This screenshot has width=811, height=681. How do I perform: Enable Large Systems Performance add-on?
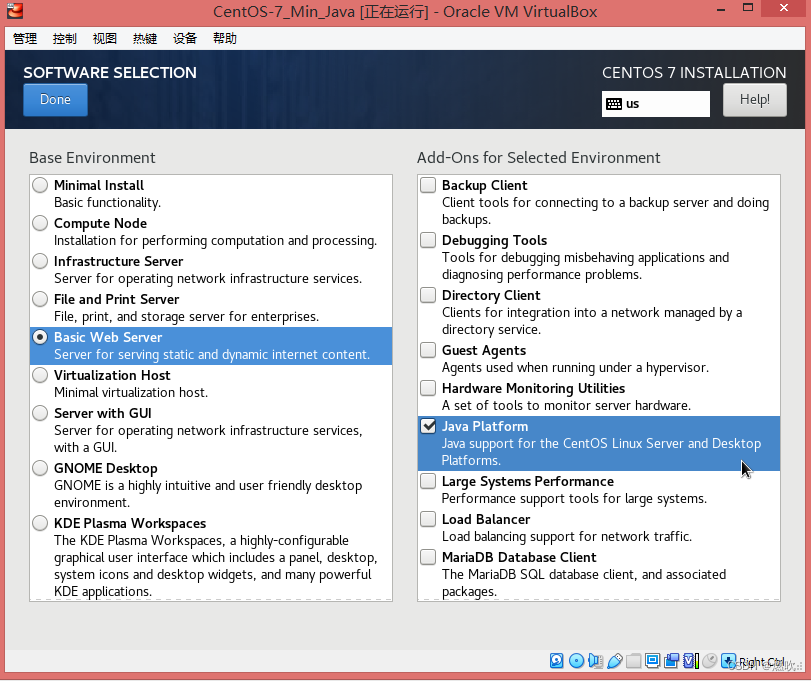(428, 481)
